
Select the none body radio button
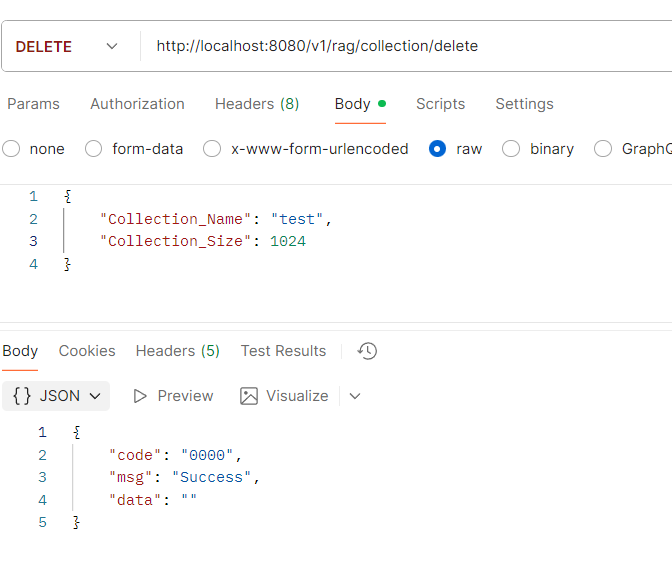tap(11, 149)
